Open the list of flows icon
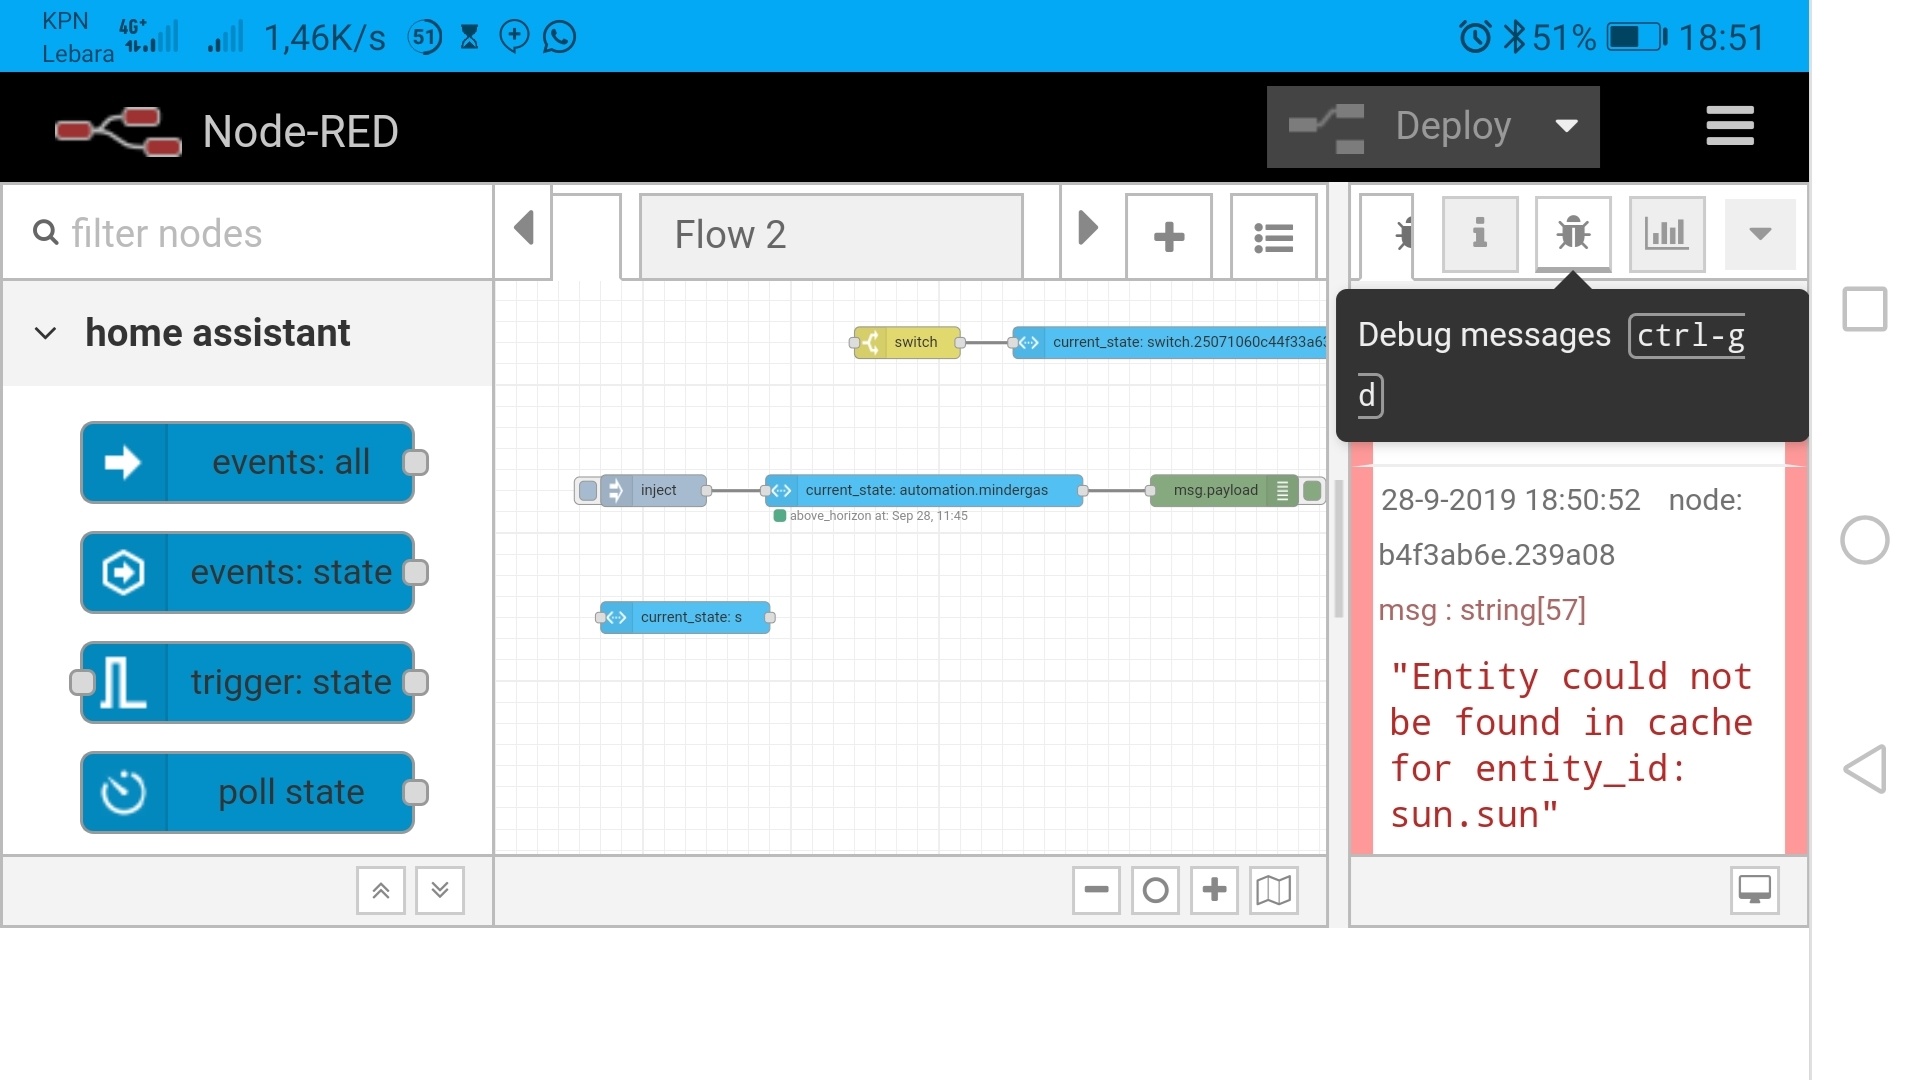Image resolution: width=1920 pixels, height=1080 pixels. 1273,237
